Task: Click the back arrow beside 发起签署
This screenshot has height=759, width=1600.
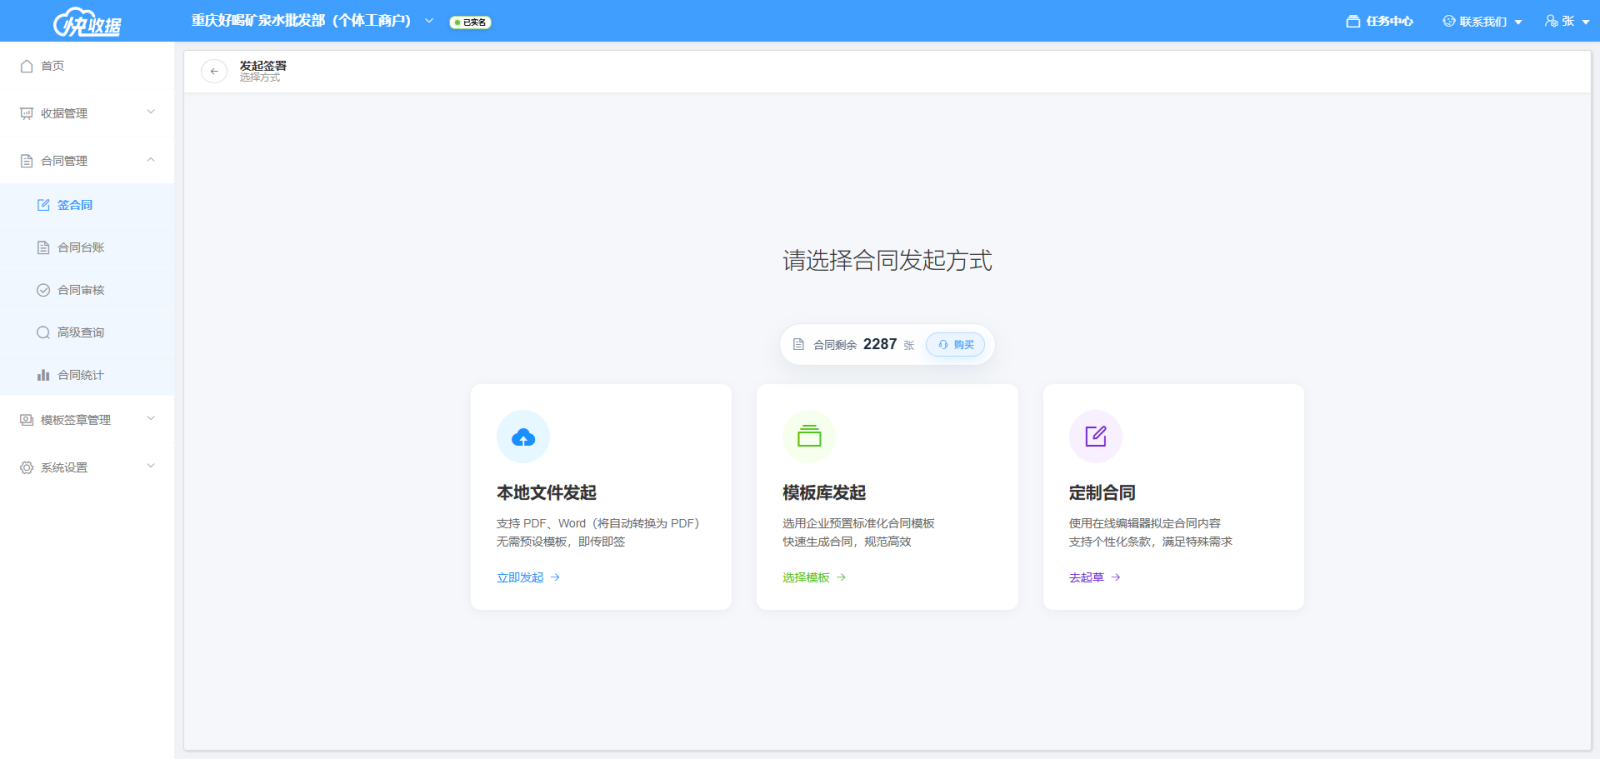Action: [x=214, y=71]
